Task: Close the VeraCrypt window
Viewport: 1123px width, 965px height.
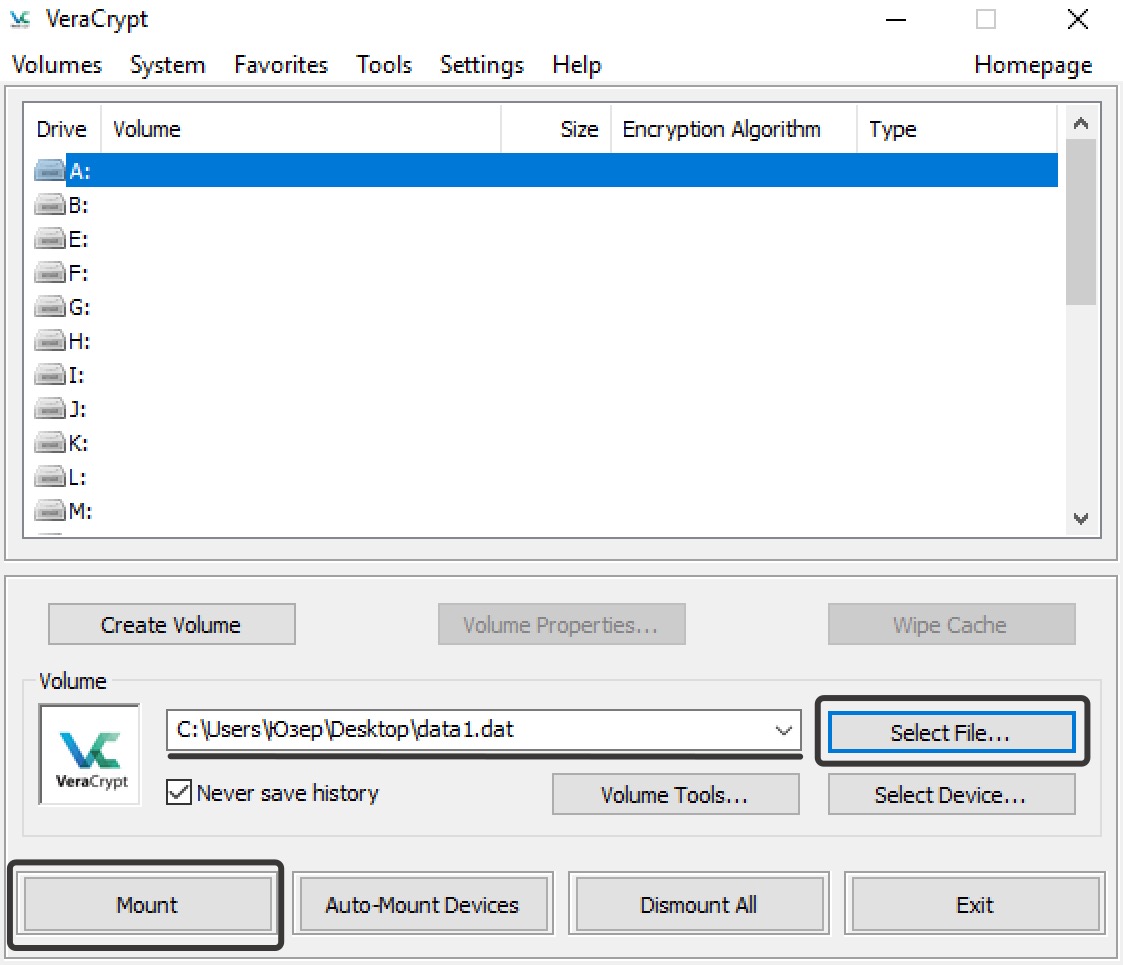Action: tap(1077, 19)
